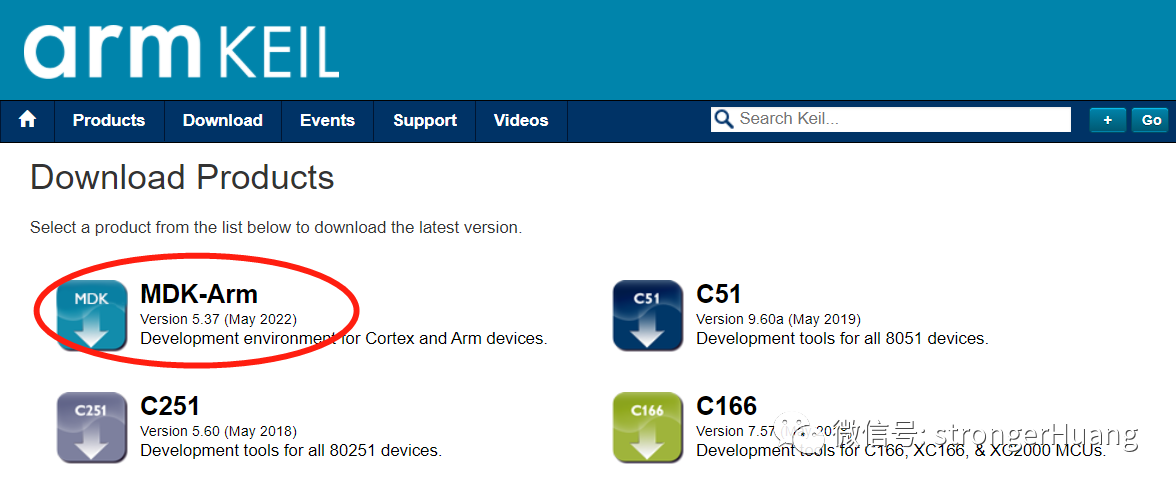The image size is (1176, 490).
Task: Open the Support menu item
Action: click(424, 120)
